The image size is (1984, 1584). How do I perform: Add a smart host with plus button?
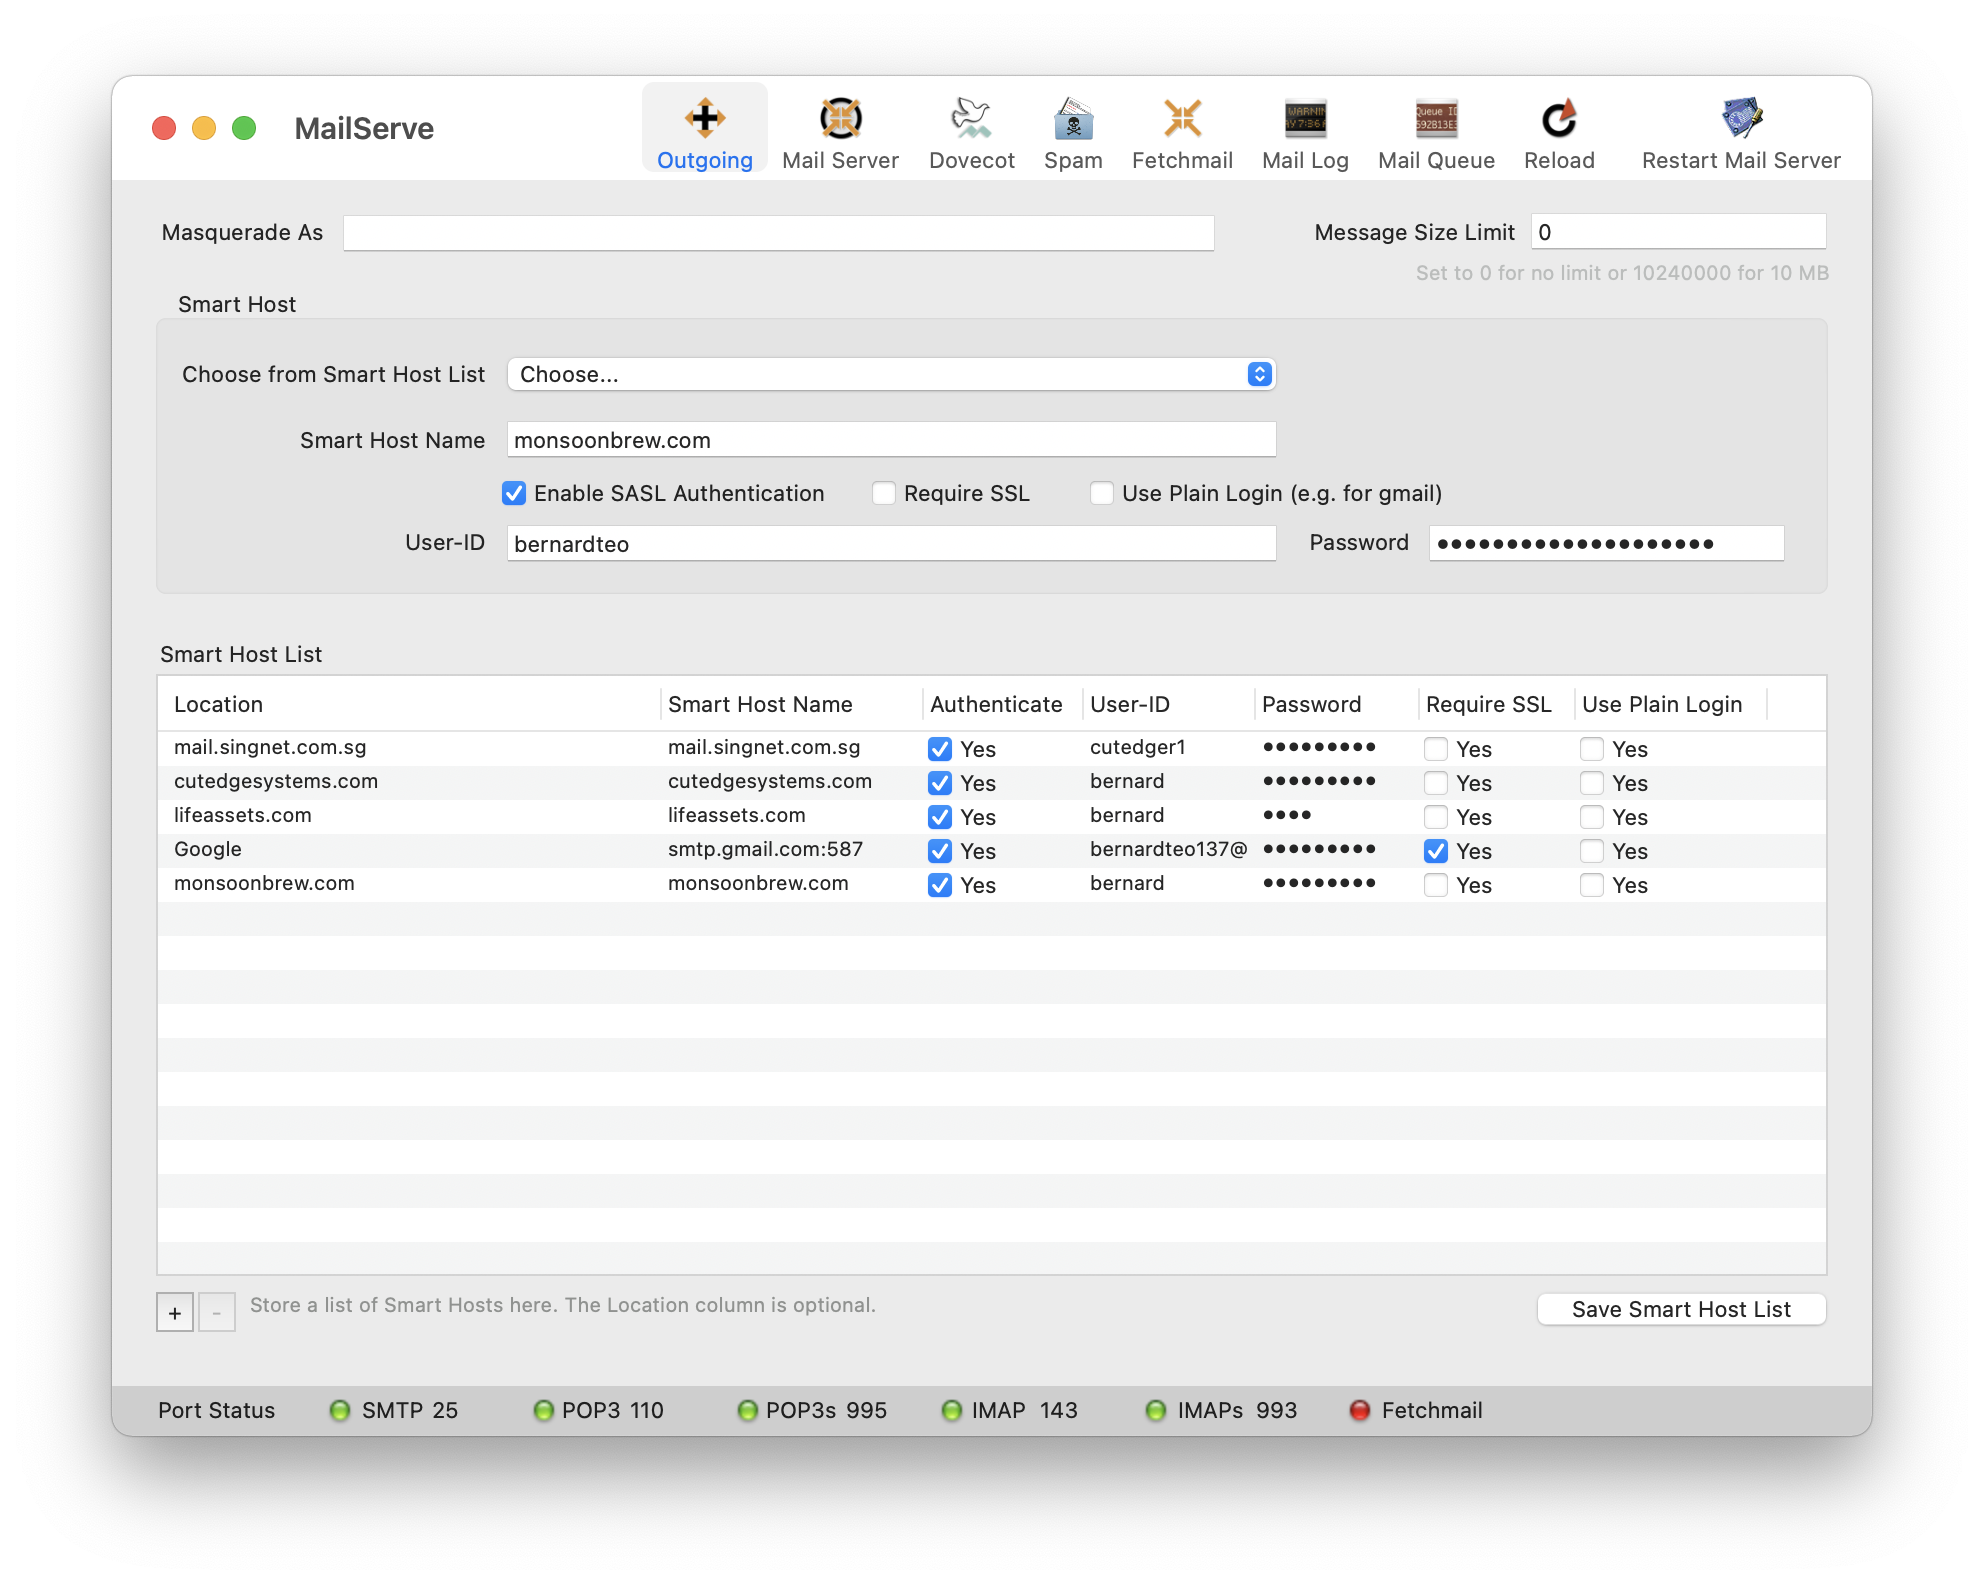pos(175,1312)
